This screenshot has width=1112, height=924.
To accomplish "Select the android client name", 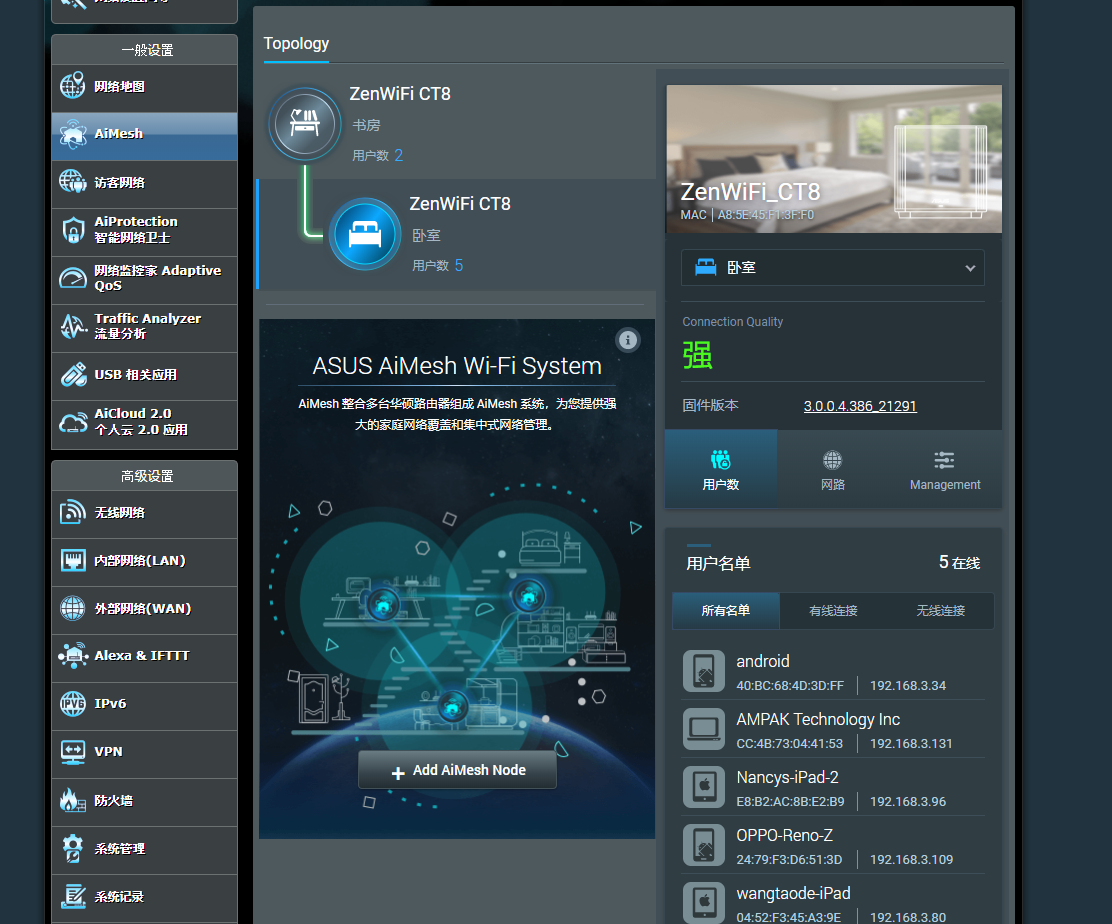I will click(x=762, y=662).
